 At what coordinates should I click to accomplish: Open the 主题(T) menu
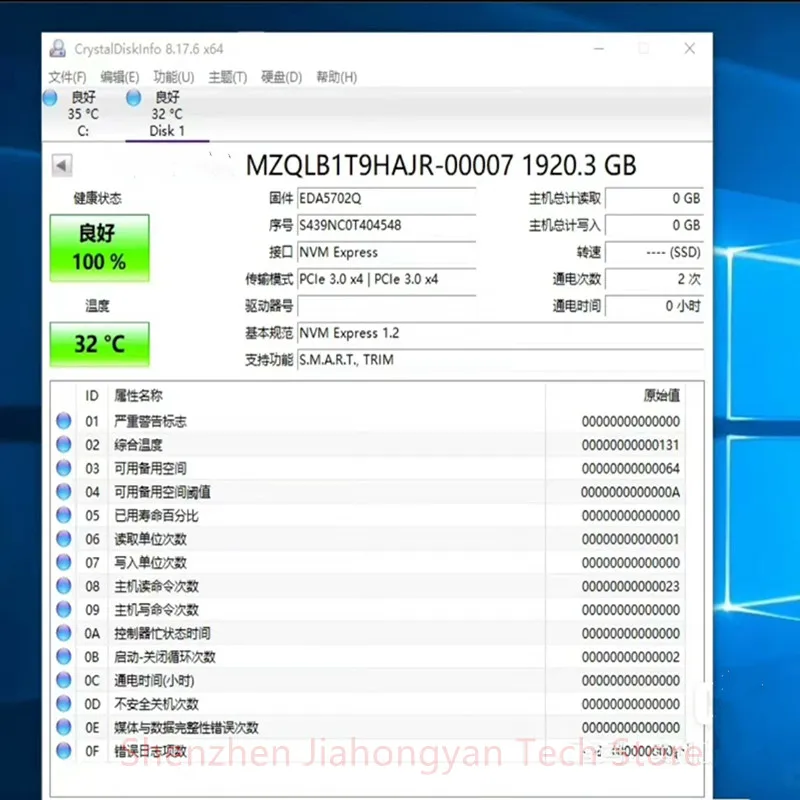click(227, 77)
